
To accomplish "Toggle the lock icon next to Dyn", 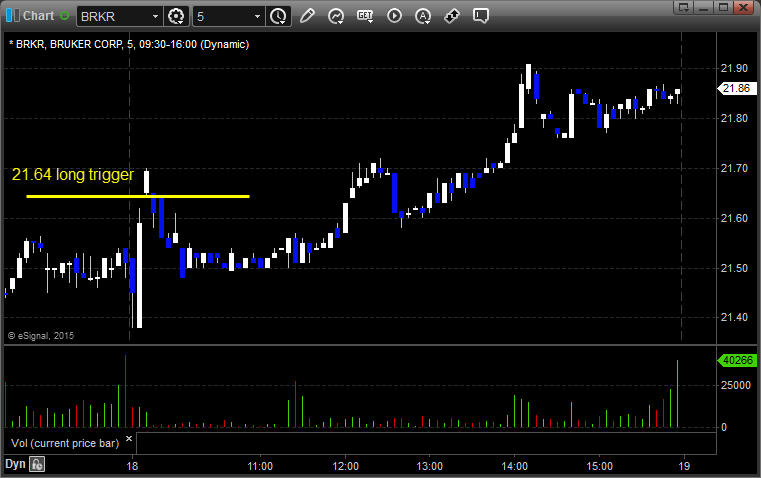I will tap(37, 464).
